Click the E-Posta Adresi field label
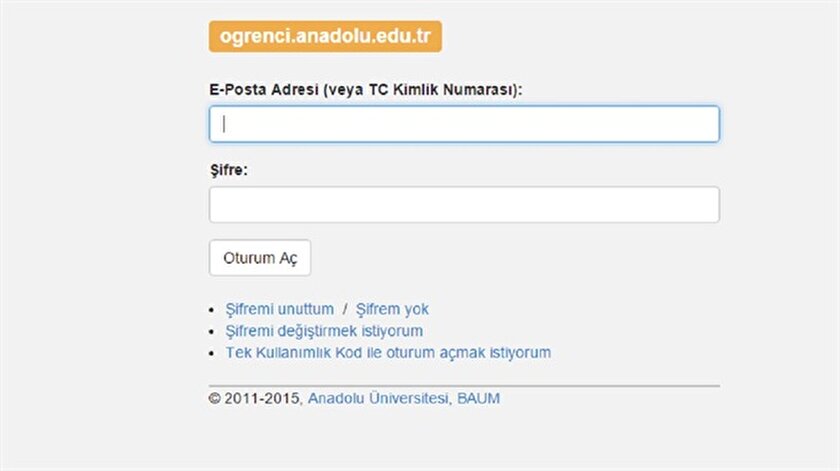Viewport: 840px width, 471px height. tap(260, 90)
